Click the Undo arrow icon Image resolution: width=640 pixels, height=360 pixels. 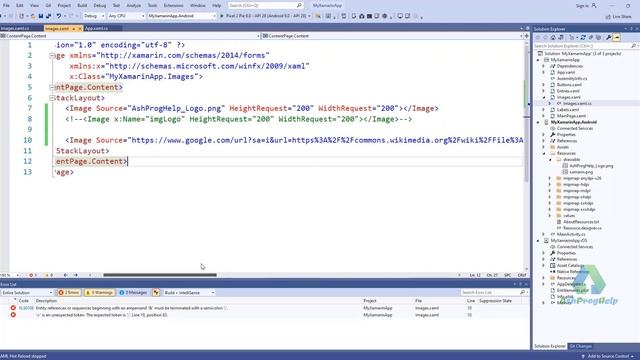[59, 16]
